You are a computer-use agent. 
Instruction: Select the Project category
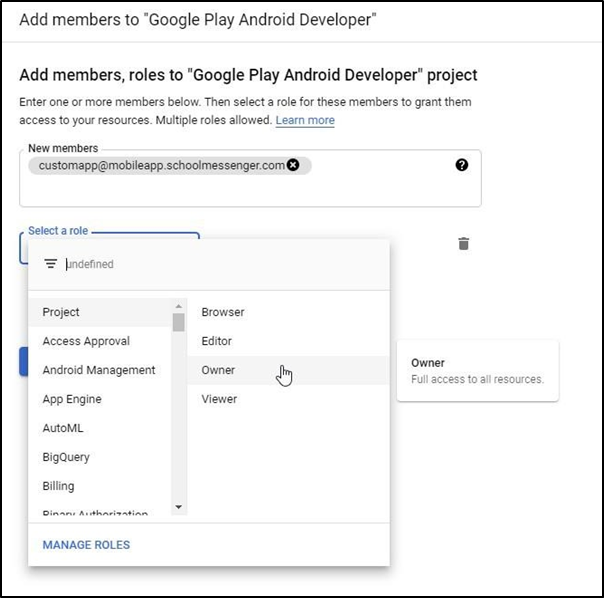point(61,312)
